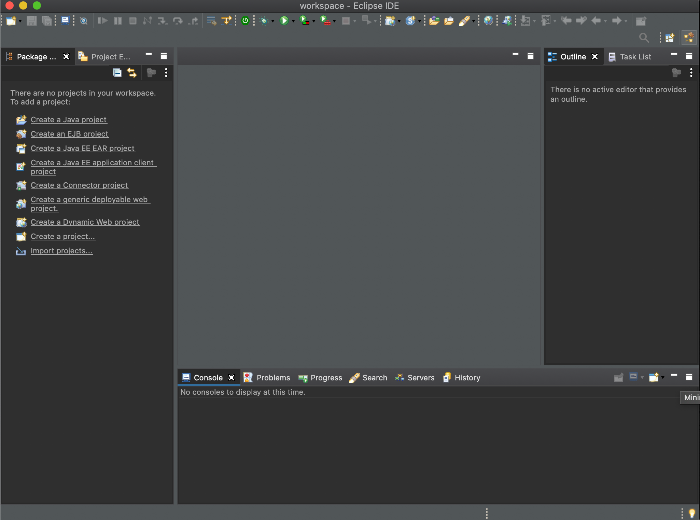Switch to the Problems tab

(267, 378)
